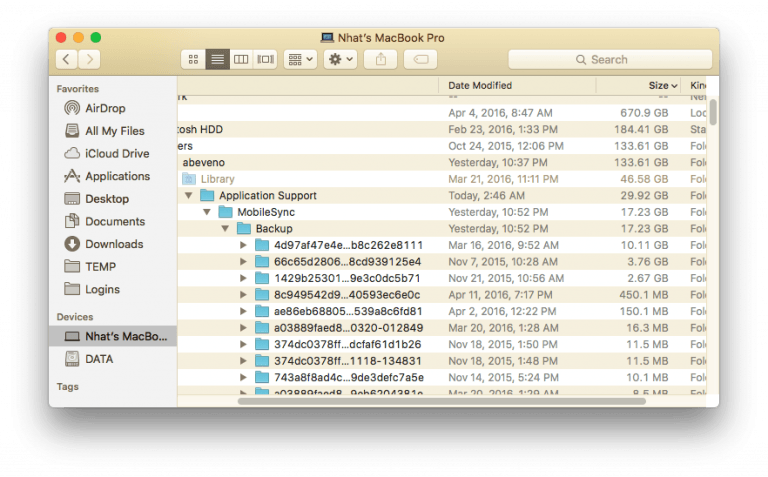Select the Library folder row
The image size is (768, 477).
(442, 179)
